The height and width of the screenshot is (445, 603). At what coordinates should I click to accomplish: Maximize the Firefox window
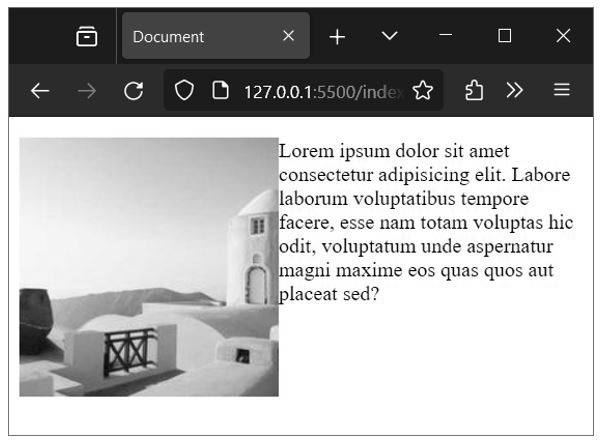[505, 37]
